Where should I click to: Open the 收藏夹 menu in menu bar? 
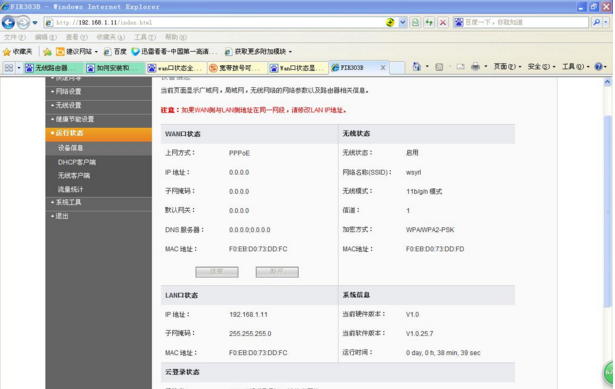pyautogui.click(x=111, y=37)
